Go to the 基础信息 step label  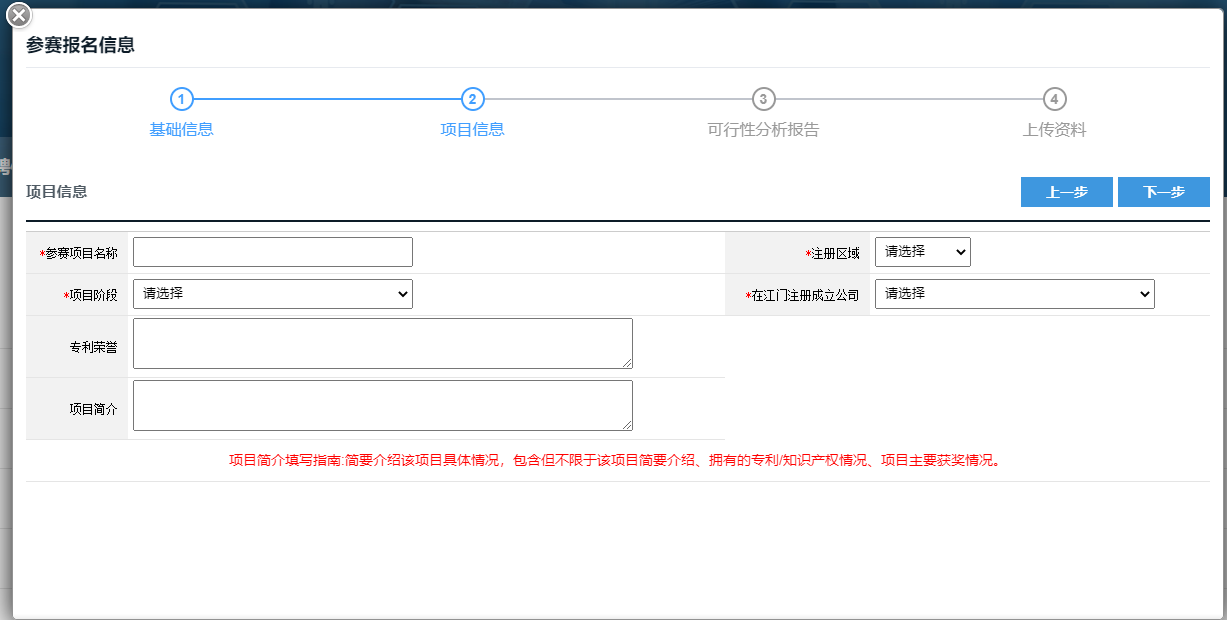click(x=181, y=129)
